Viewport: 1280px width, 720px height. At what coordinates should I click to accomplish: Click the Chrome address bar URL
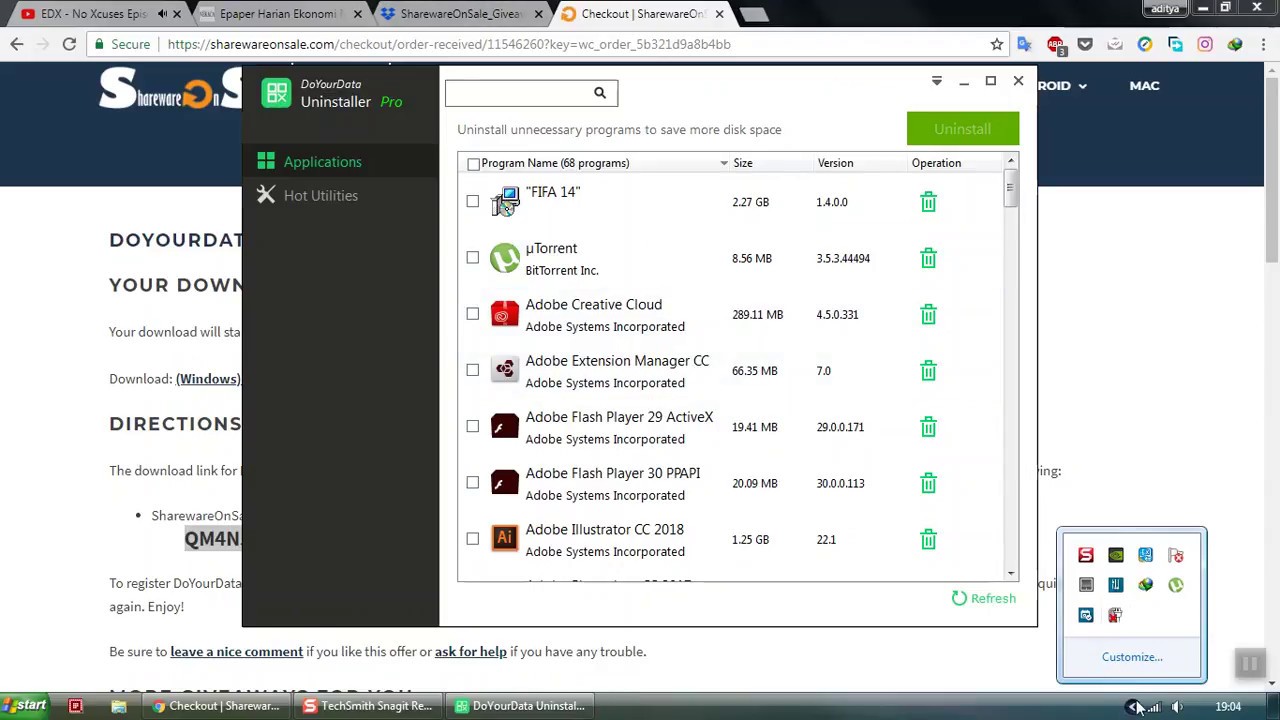pyautogui.click(x=449, y=44)
